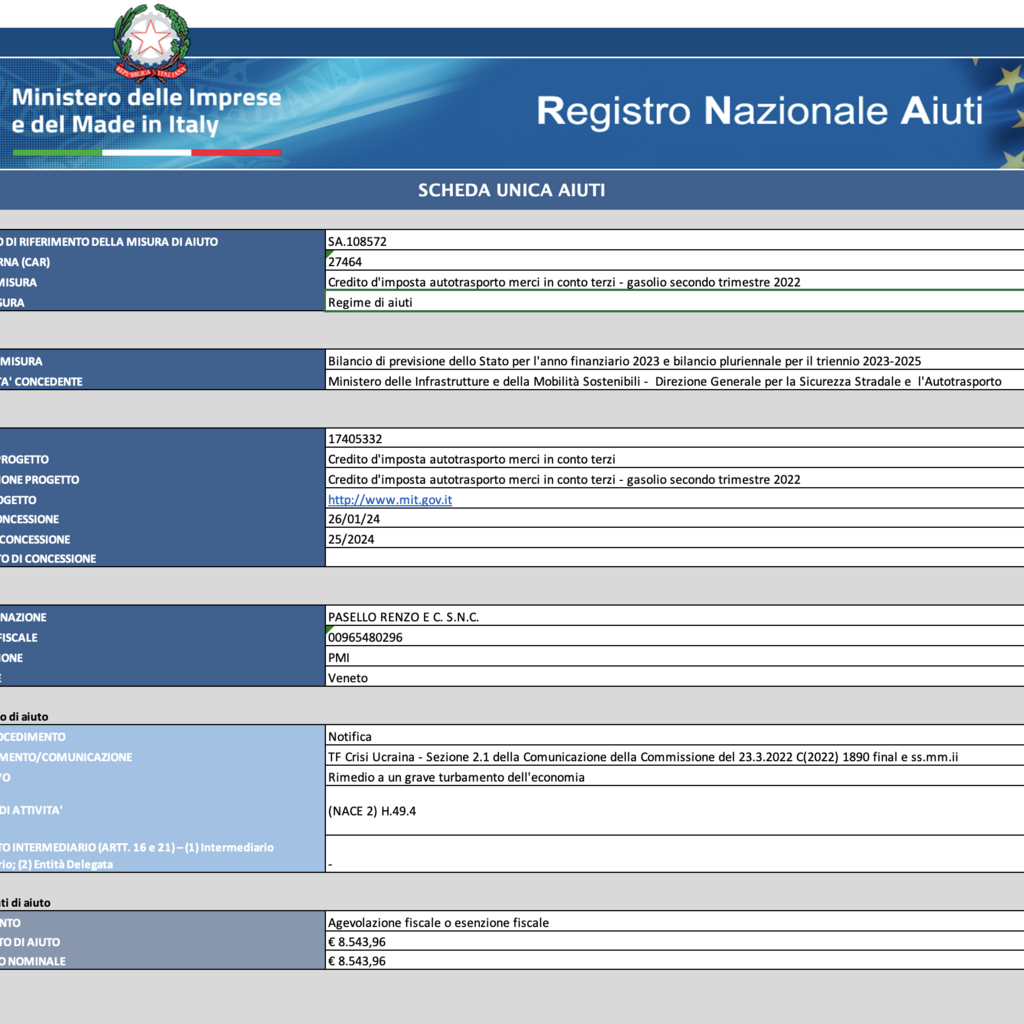
Task: Click the Italian Republic emblem icon
Action: pos(151,41)
